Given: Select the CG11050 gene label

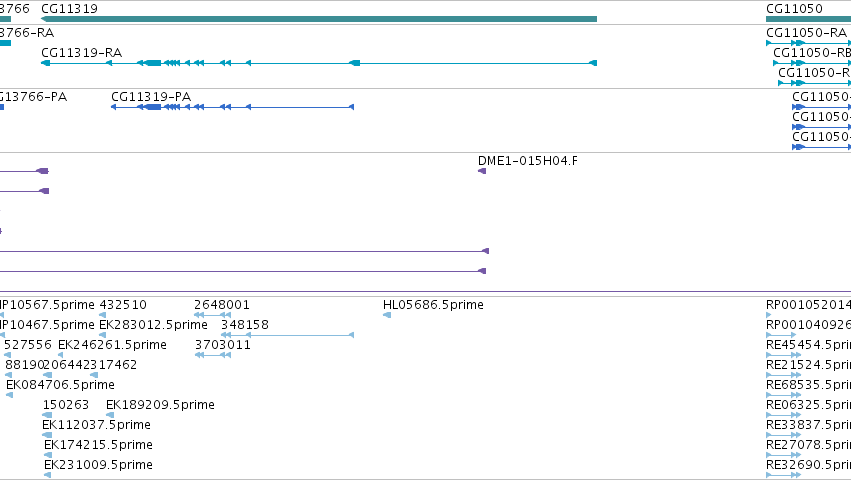Looking at the screenshot, I should coord(794,9).
